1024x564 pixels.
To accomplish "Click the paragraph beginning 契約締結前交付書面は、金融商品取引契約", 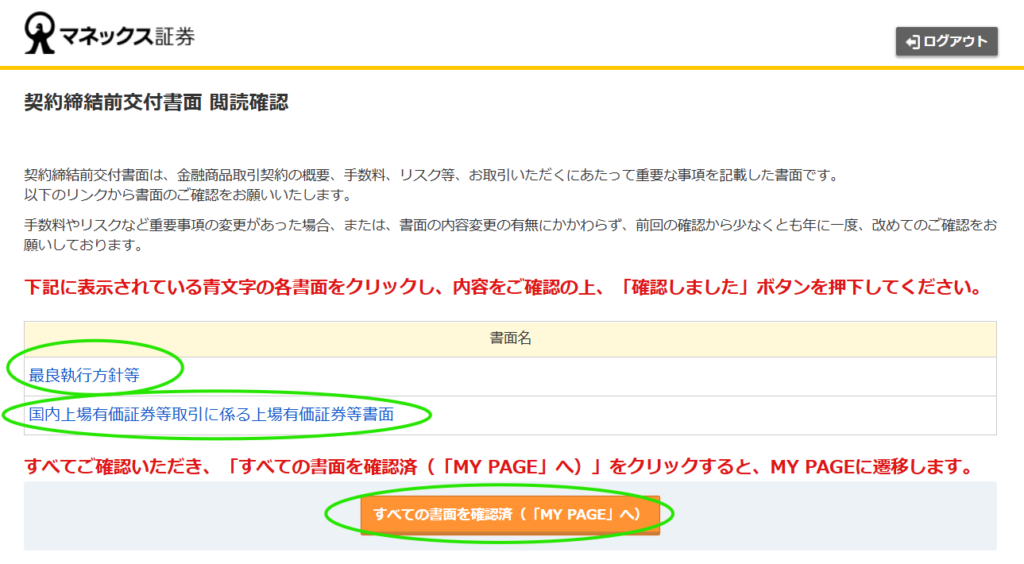I will click(x=430, y=175).
